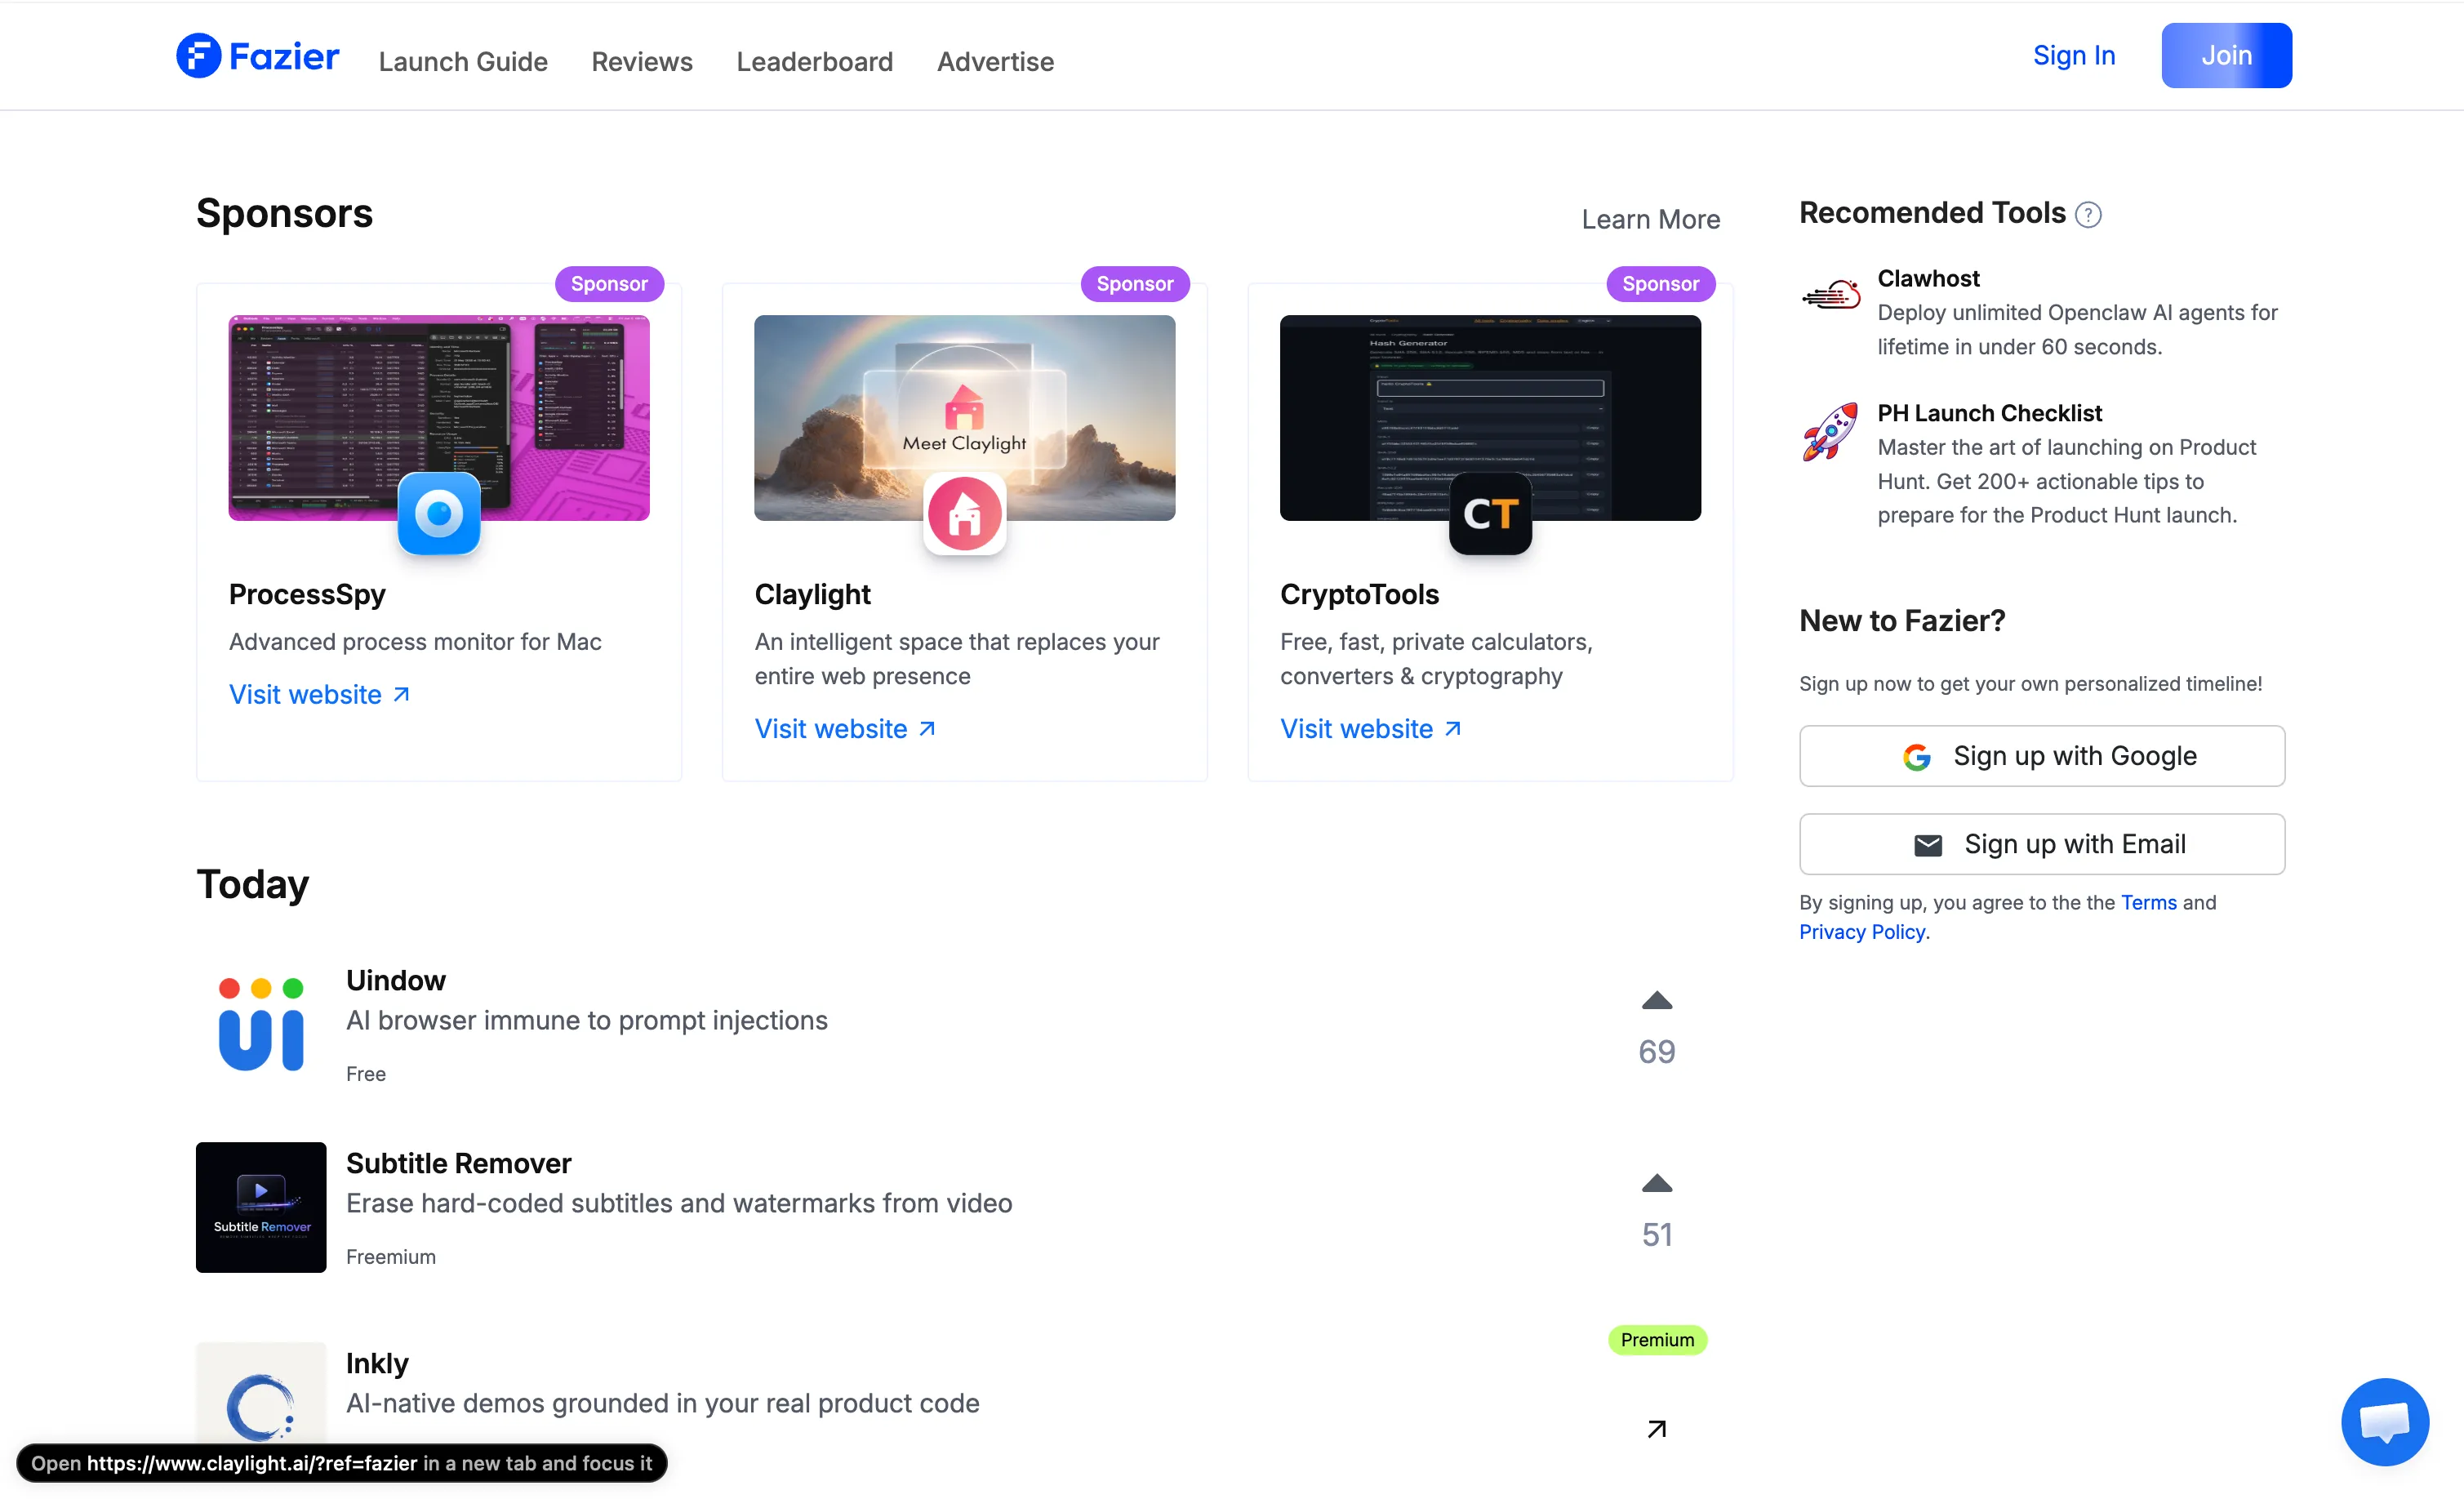Open the Leaderboard page
Viewport: 2464px width, 1499px height.
tap(815, 61)
